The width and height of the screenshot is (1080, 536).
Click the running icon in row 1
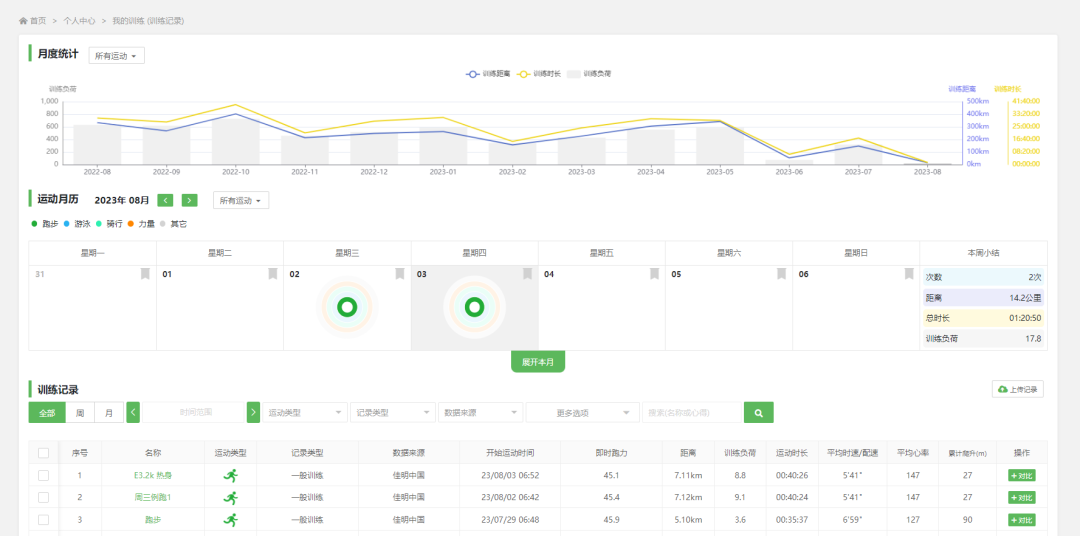pos(230,475)
